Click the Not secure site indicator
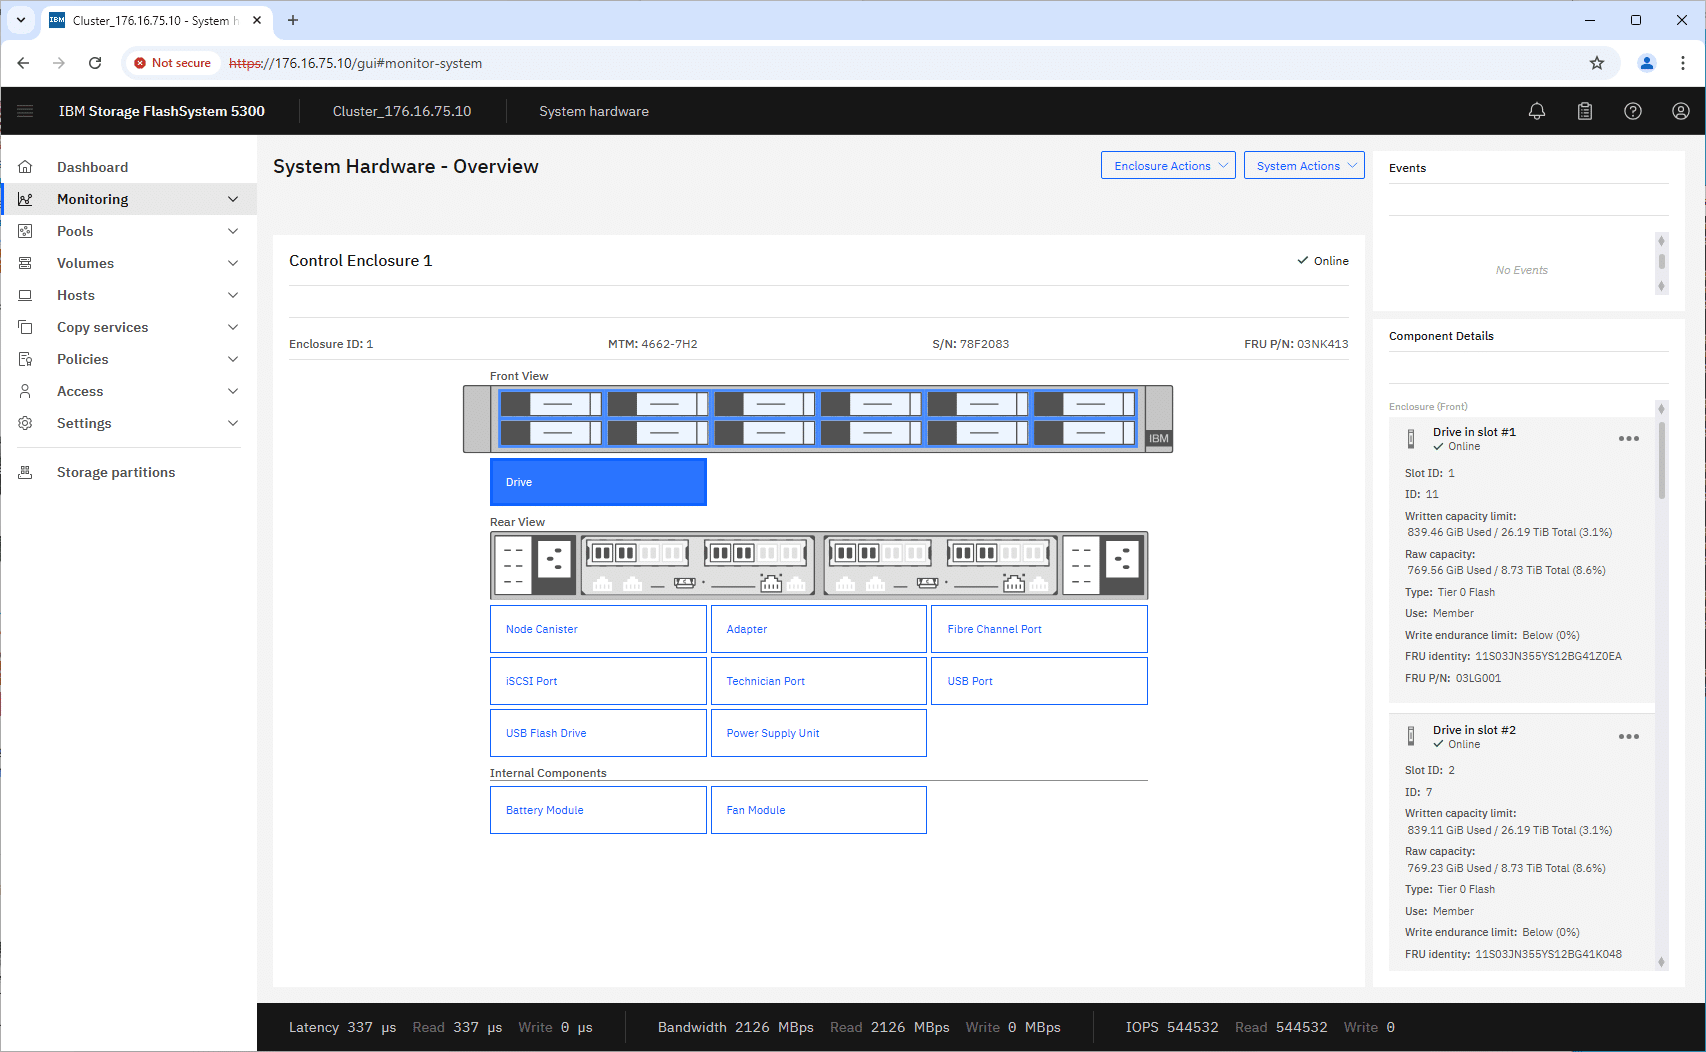Screen dimensions: 1706x1052 pos(172,63)
